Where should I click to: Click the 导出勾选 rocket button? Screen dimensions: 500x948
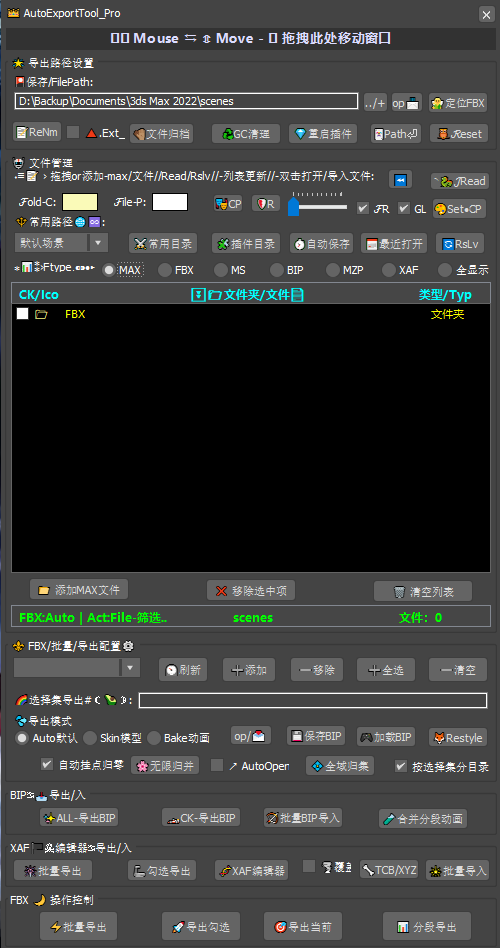pyautogui.click(x=201, y=926)
